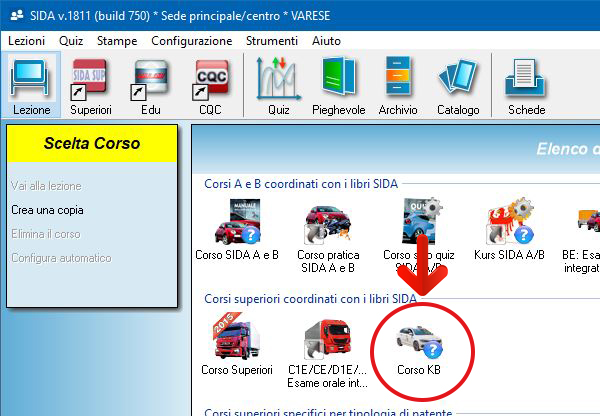Image resolution: width=600 pixels, height=416 pixels.
Task: Select the Corso Superiori truck icon
Action: click(236, 345)
